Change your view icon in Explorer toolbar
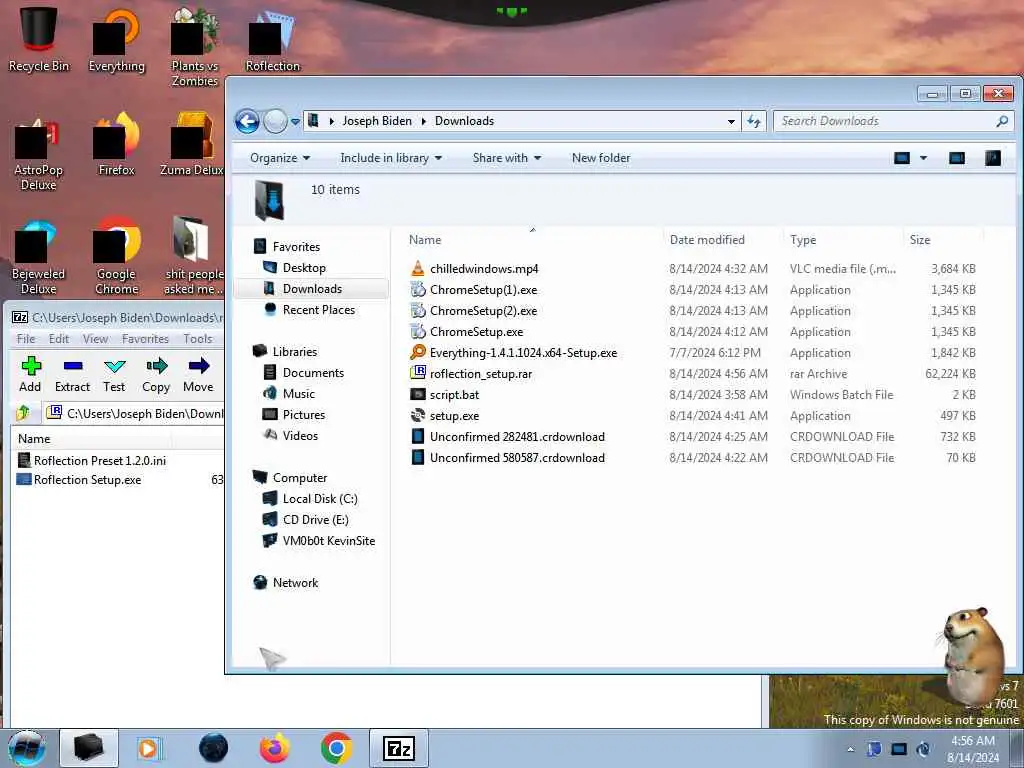Screen dimensions: 1024x768 pyautogui.click(x=902, y=158)
